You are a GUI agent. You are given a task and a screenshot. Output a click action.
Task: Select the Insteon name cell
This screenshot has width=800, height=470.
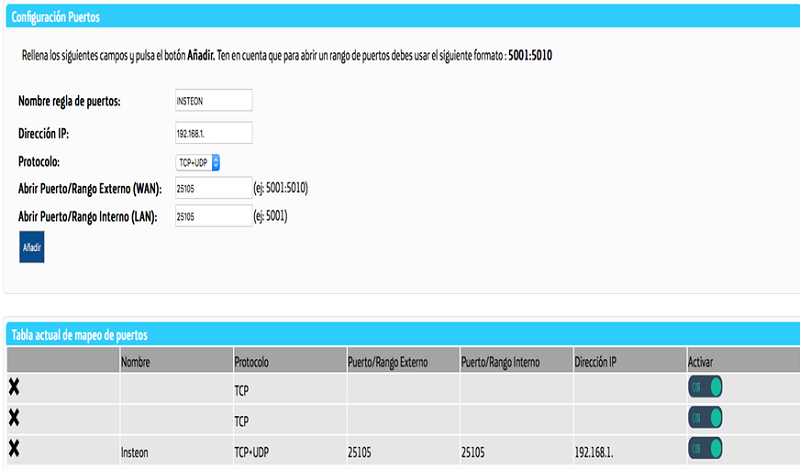176,452
